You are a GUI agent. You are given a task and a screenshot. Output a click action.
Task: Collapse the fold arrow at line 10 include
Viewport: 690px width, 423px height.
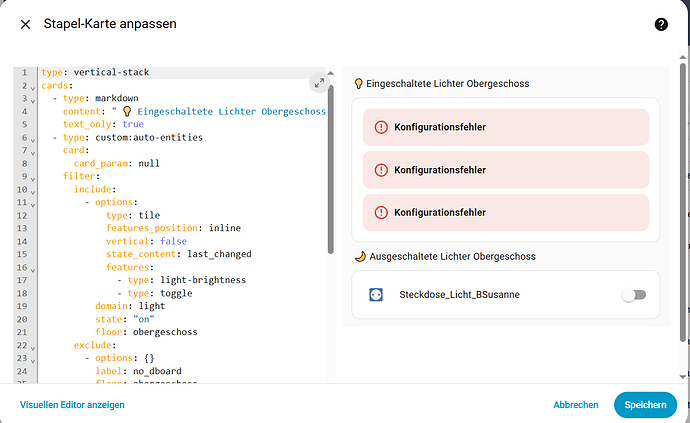click(33, 191)
